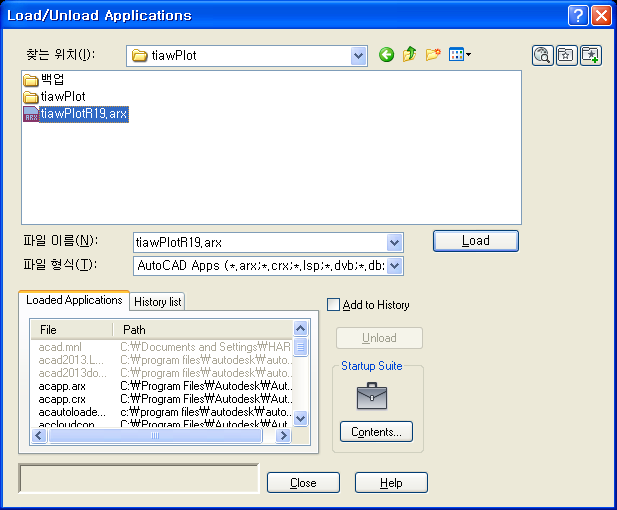Expand the file name dropdown arrow
This screenshot has width=617, height=510.
tap(395, 242)
